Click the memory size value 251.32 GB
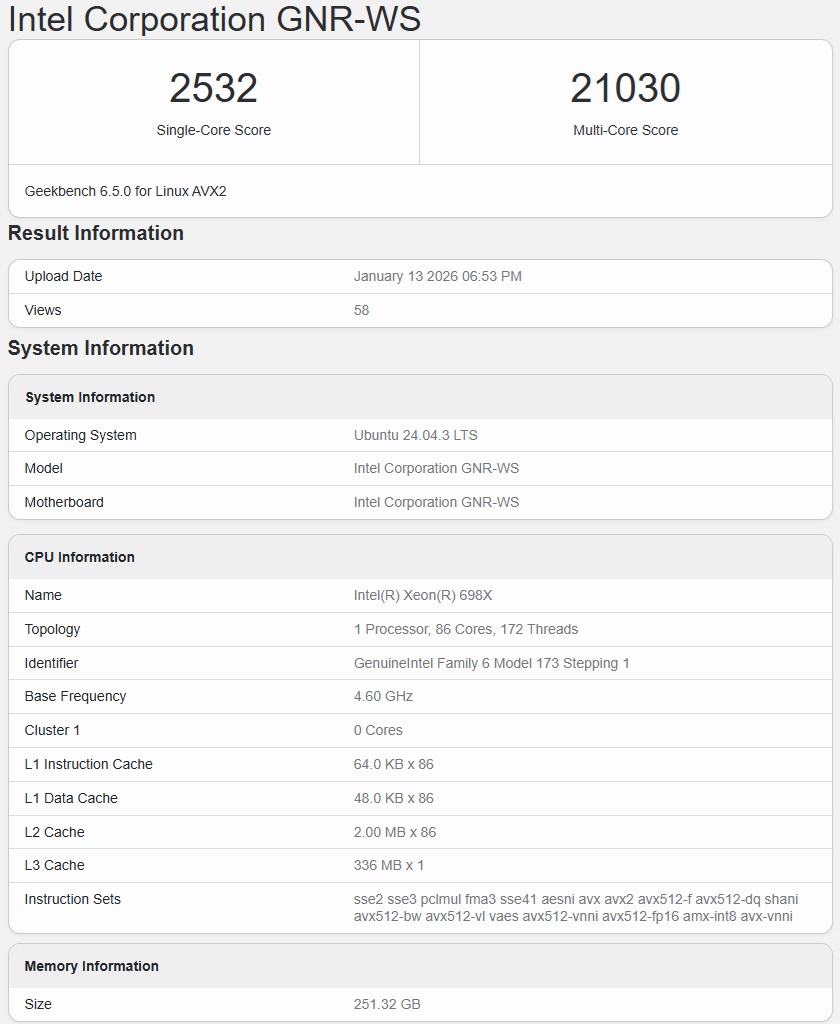840x1024 pixels. coord(387,1004)
